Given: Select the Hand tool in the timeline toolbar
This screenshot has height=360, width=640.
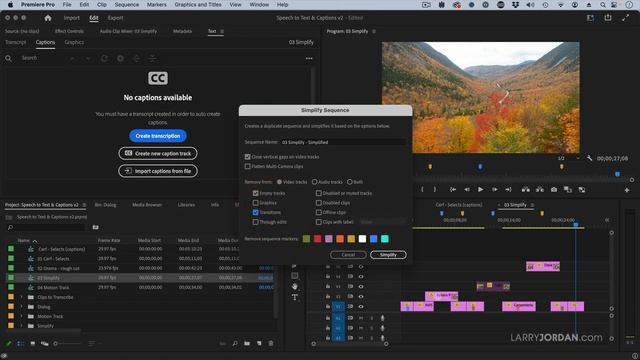Looking at the screenshot, I should click(x=295, y=287).
